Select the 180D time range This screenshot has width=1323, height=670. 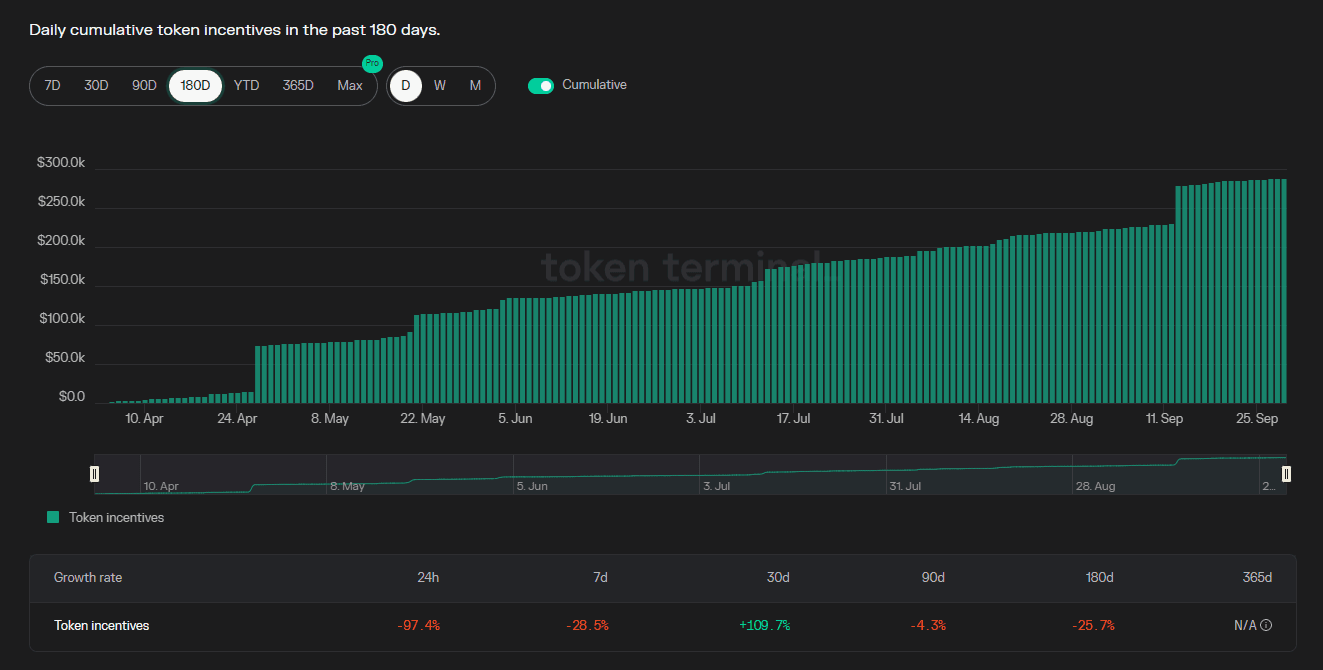195,86
